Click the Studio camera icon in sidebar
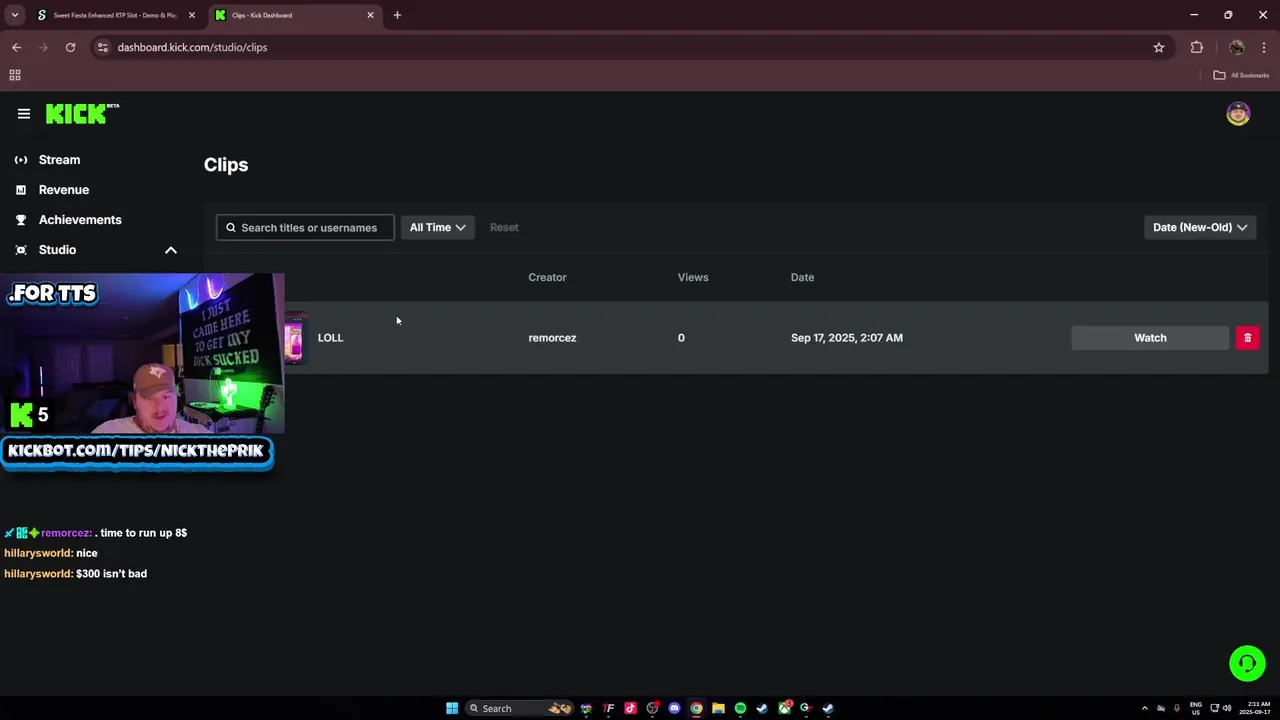Viewport: 1280px width, 720px height. (21, 250)
